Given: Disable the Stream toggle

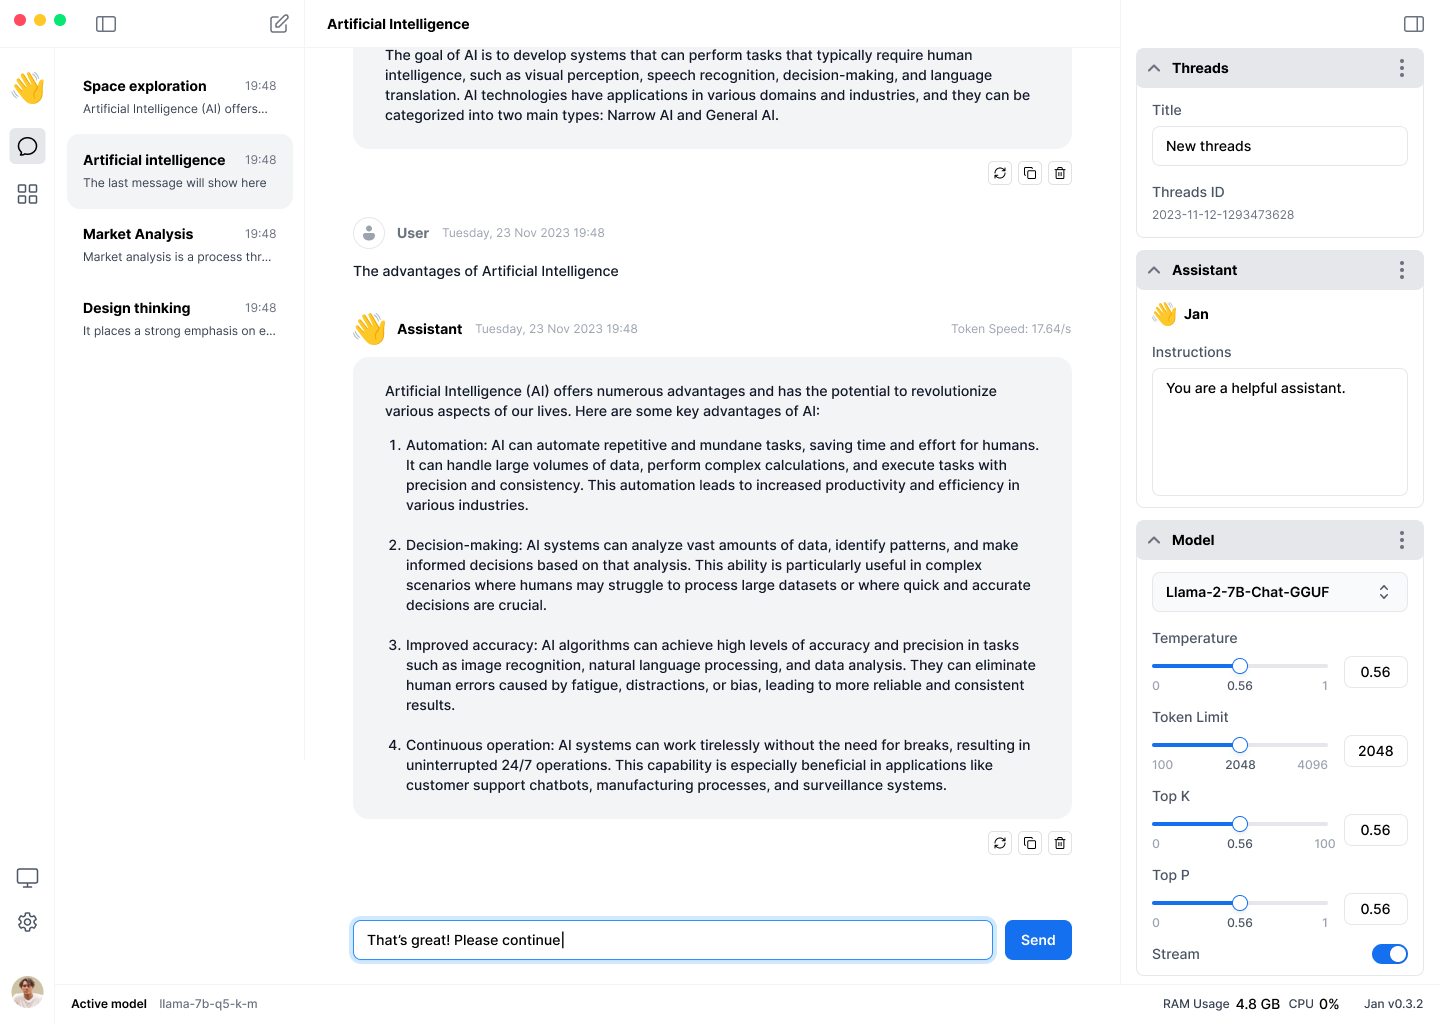Looking at the screenshot, I should (1389, 954).
